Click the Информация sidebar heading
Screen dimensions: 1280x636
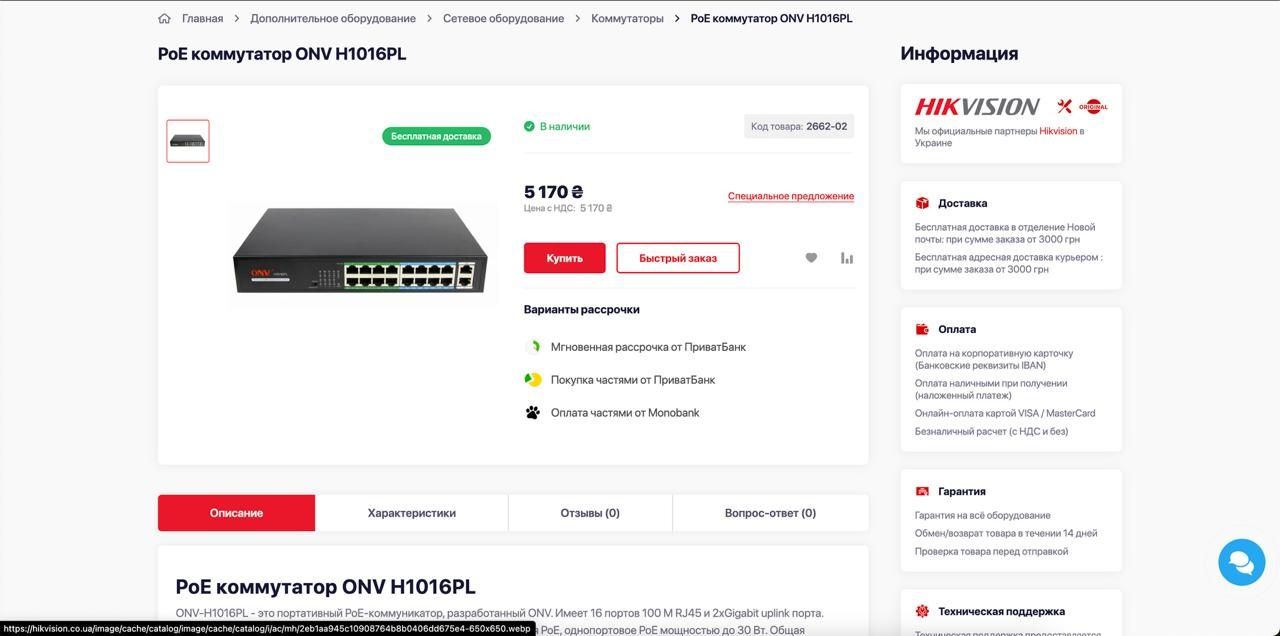click(959, 53)
